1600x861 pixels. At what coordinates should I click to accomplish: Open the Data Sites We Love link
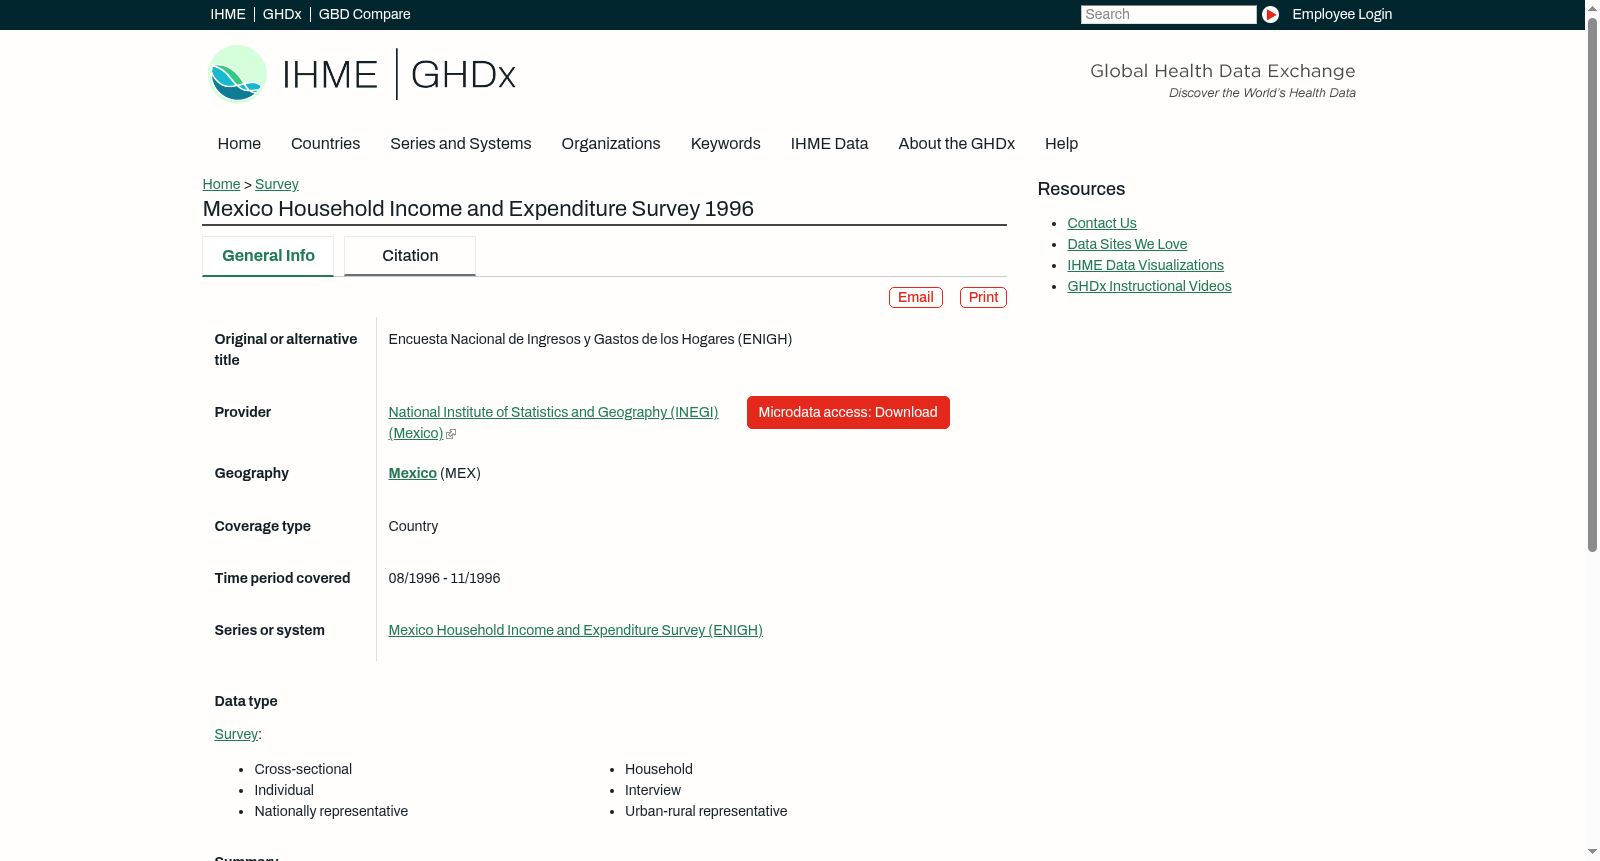1127,244
